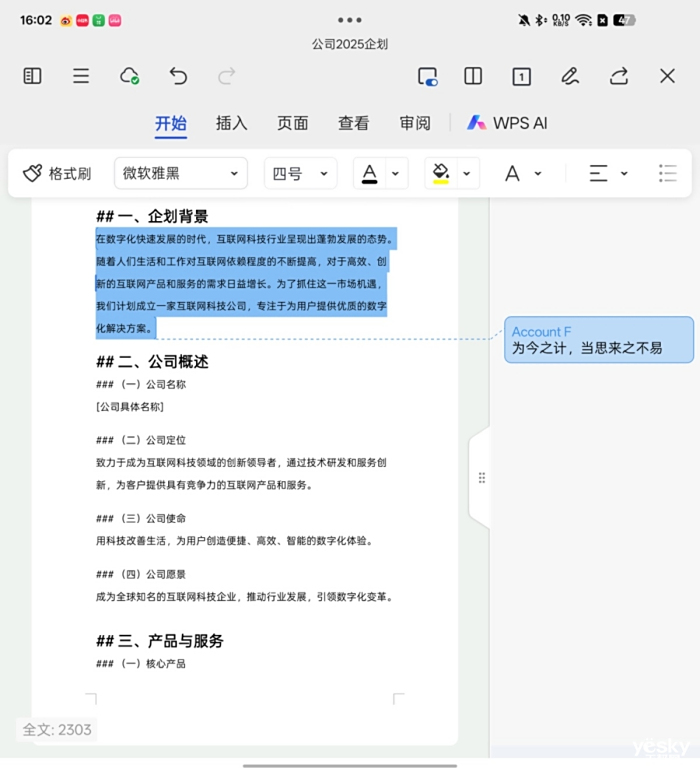Open the page count indicator icon
700x772 pixels.
coord(521,76)
